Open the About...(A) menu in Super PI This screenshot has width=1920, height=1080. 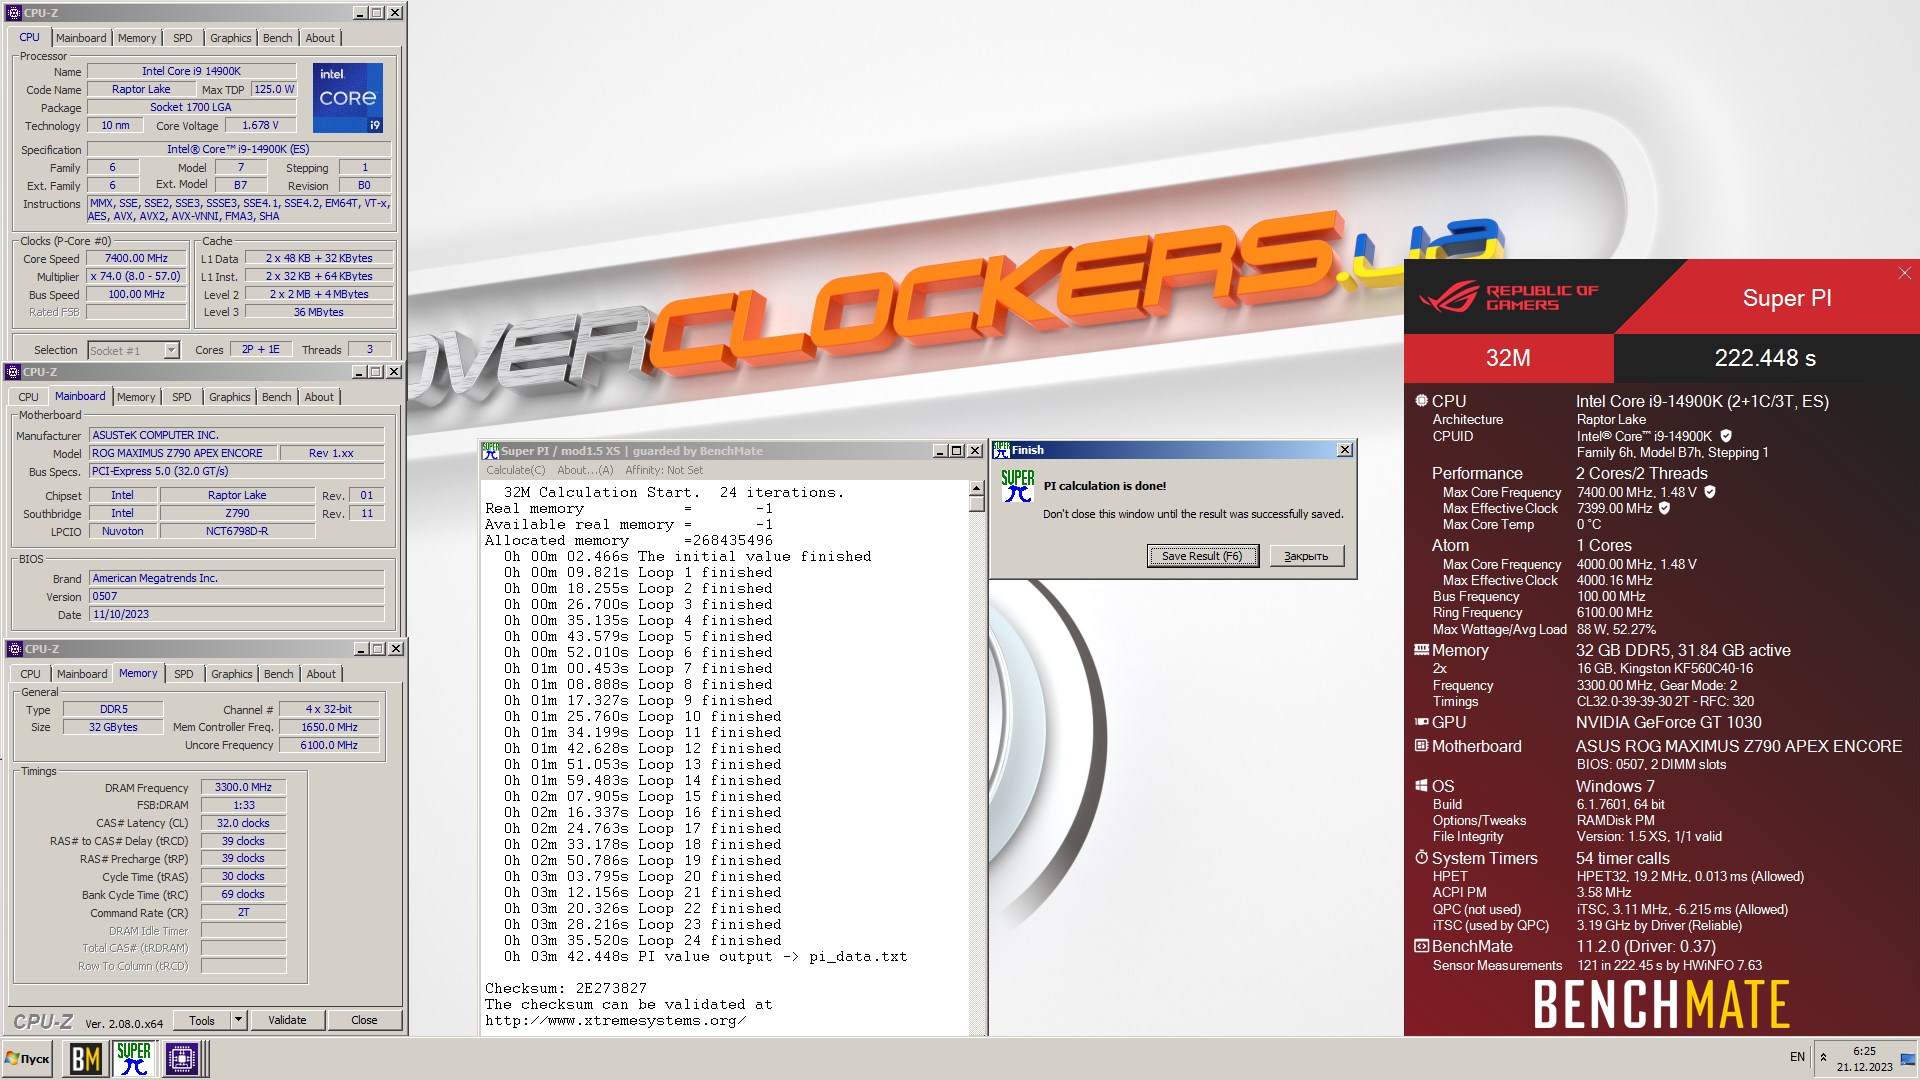(585, 470)
